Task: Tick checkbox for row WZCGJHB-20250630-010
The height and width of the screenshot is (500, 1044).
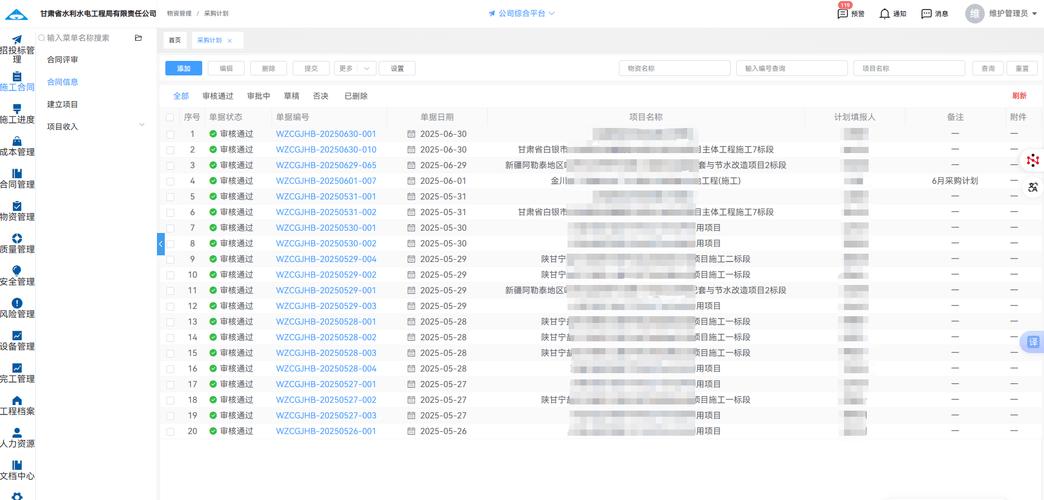Action: pyautogui.click(x=170, y=150)
